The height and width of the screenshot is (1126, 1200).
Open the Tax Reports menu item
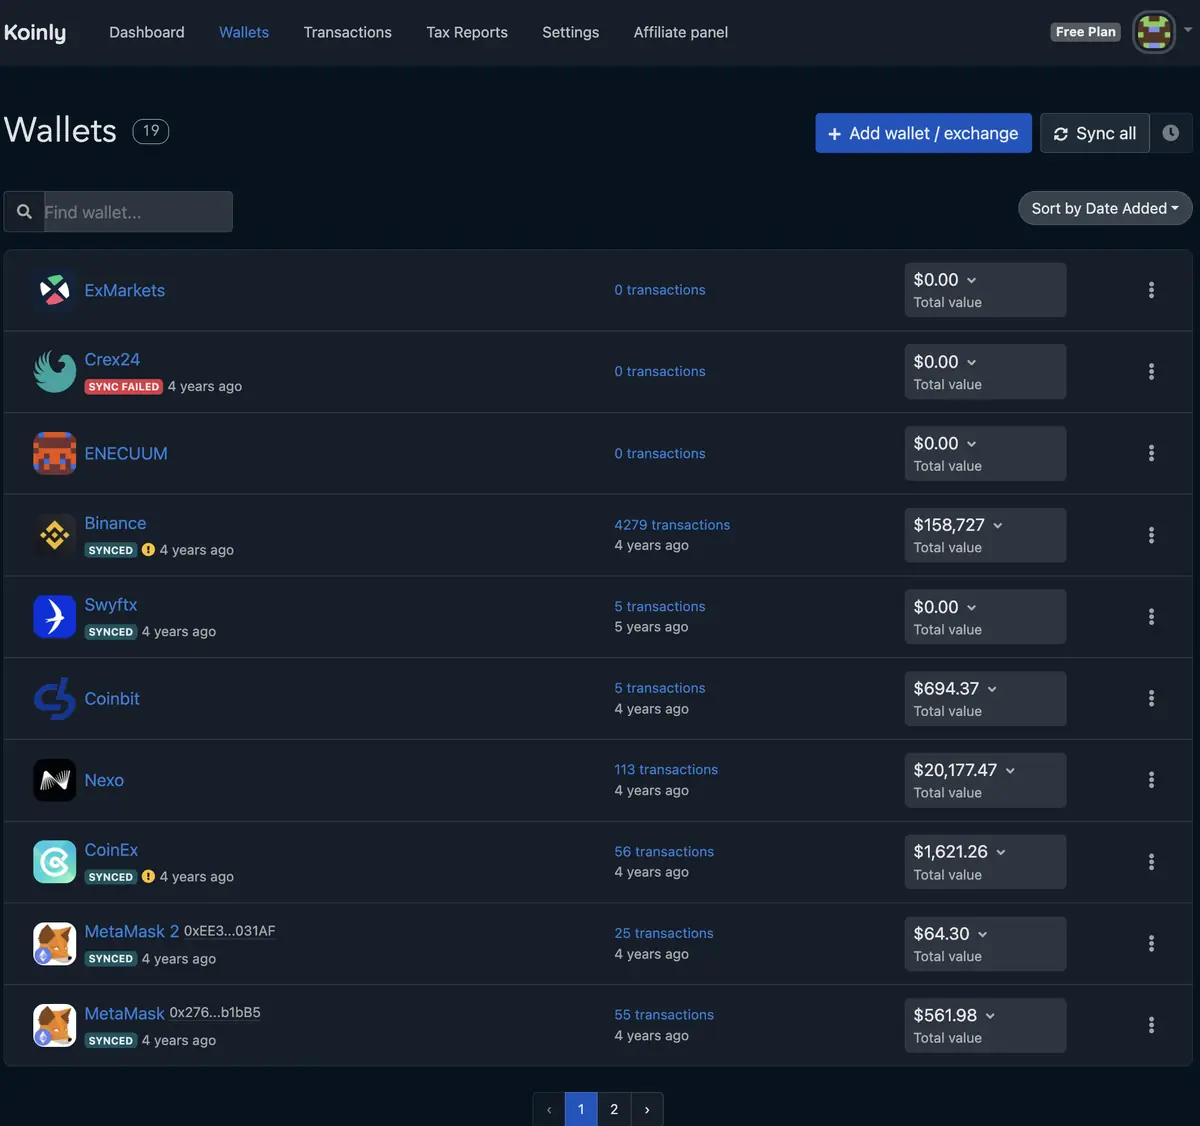click(x=466, y=32)
